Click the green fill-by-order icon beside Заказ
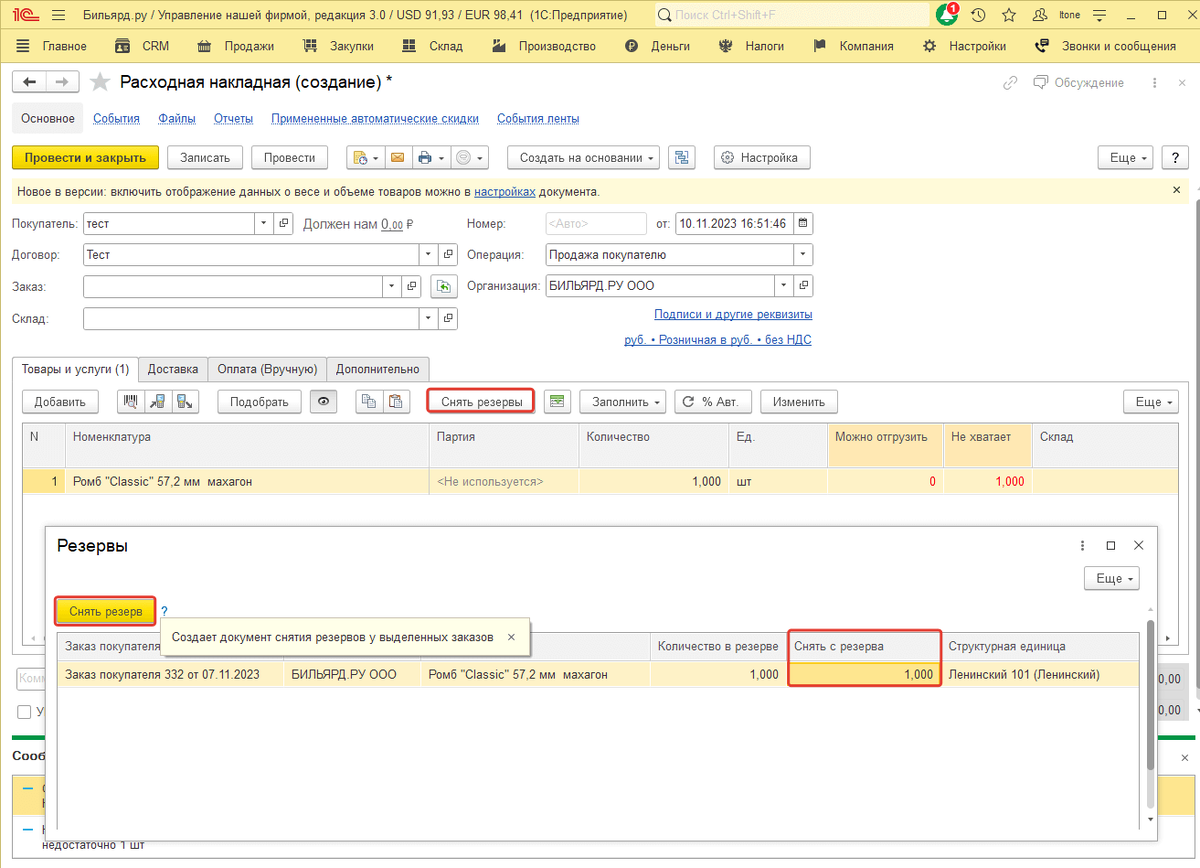Viewport: 1200px width, 868px height. (x=443, y=287)
